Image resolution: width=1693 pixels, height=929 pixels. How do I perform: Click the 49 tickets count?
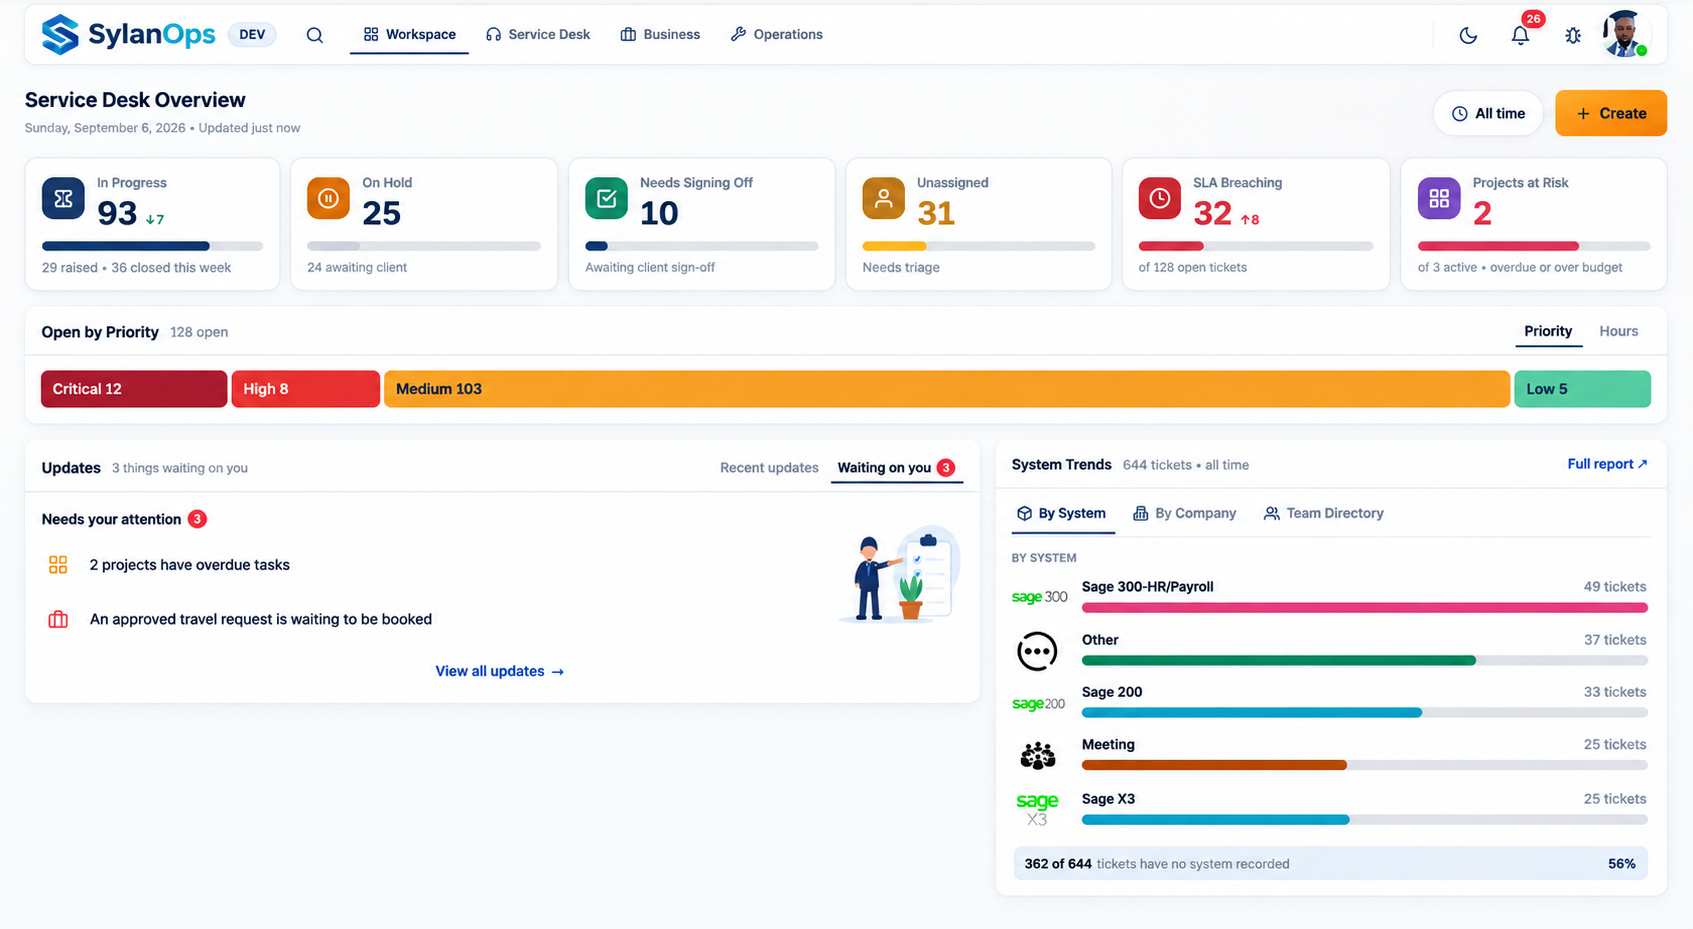click(1614, 587)
